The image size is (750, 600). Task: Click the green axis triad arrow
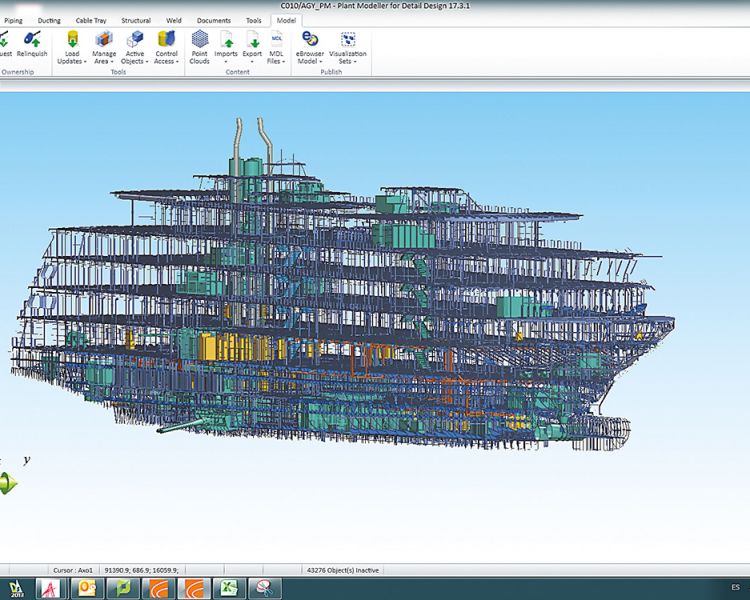(8, 483)
